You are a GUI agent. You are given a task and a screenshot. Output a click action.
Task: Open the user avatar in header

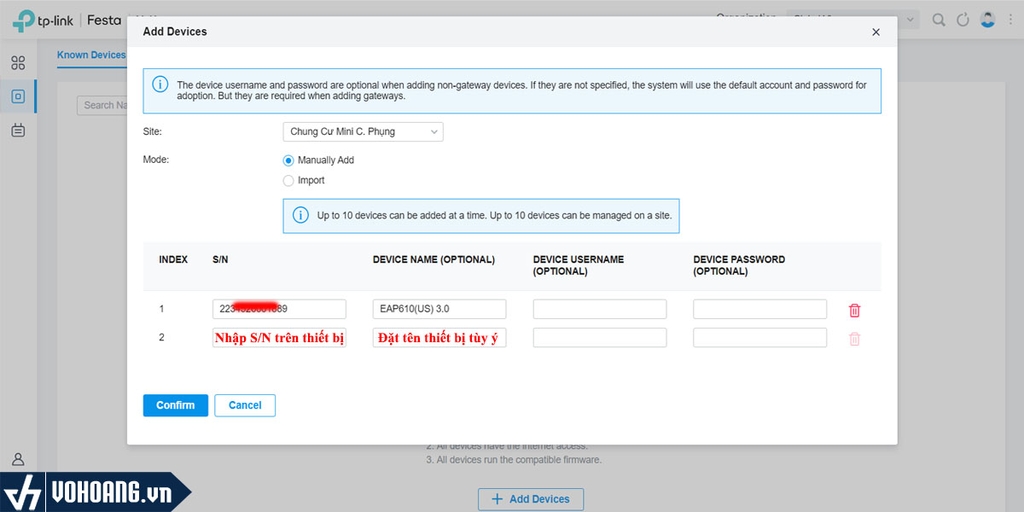987,19
